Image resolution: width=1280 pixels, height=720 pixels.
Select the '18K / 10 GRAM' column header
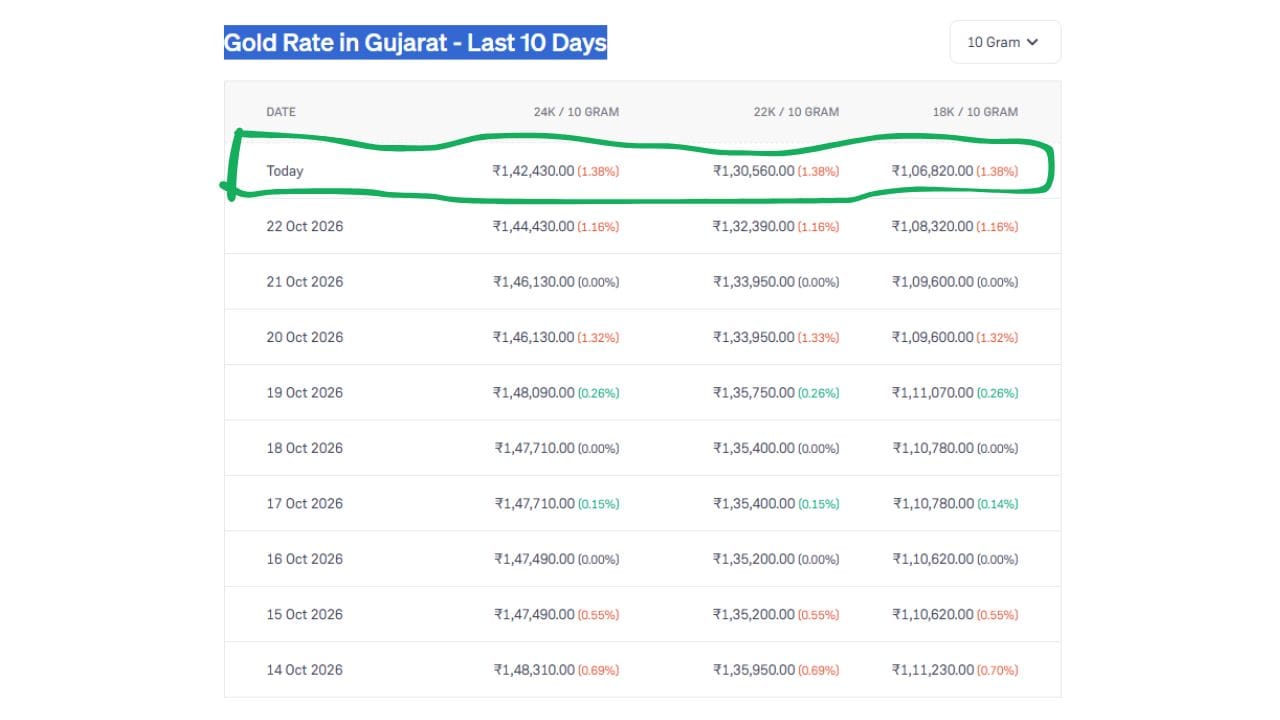click(975, 112)
